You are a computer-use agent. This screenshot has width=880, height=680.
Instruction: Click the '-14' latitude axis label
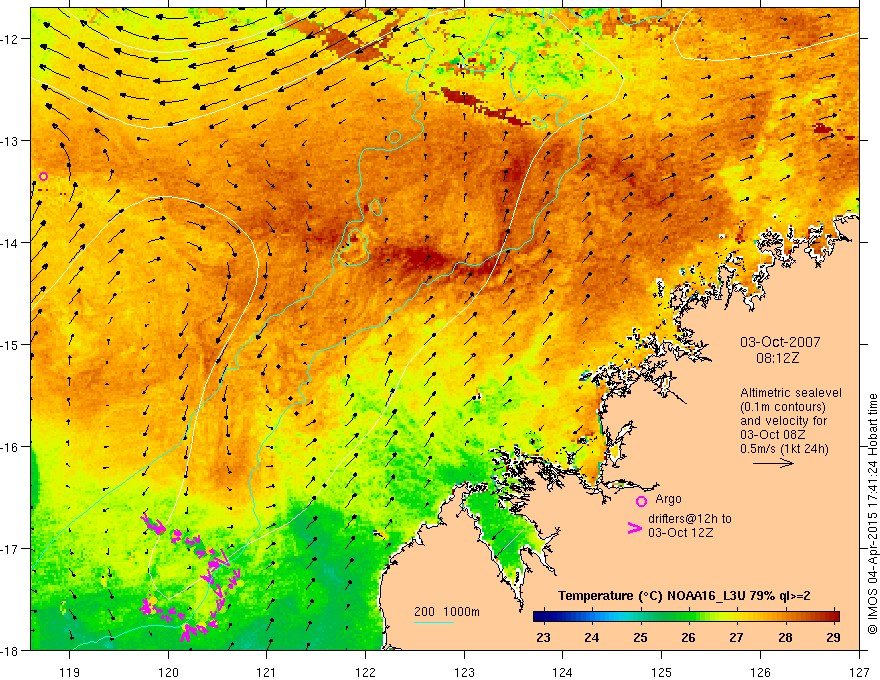tap(10, 243)
